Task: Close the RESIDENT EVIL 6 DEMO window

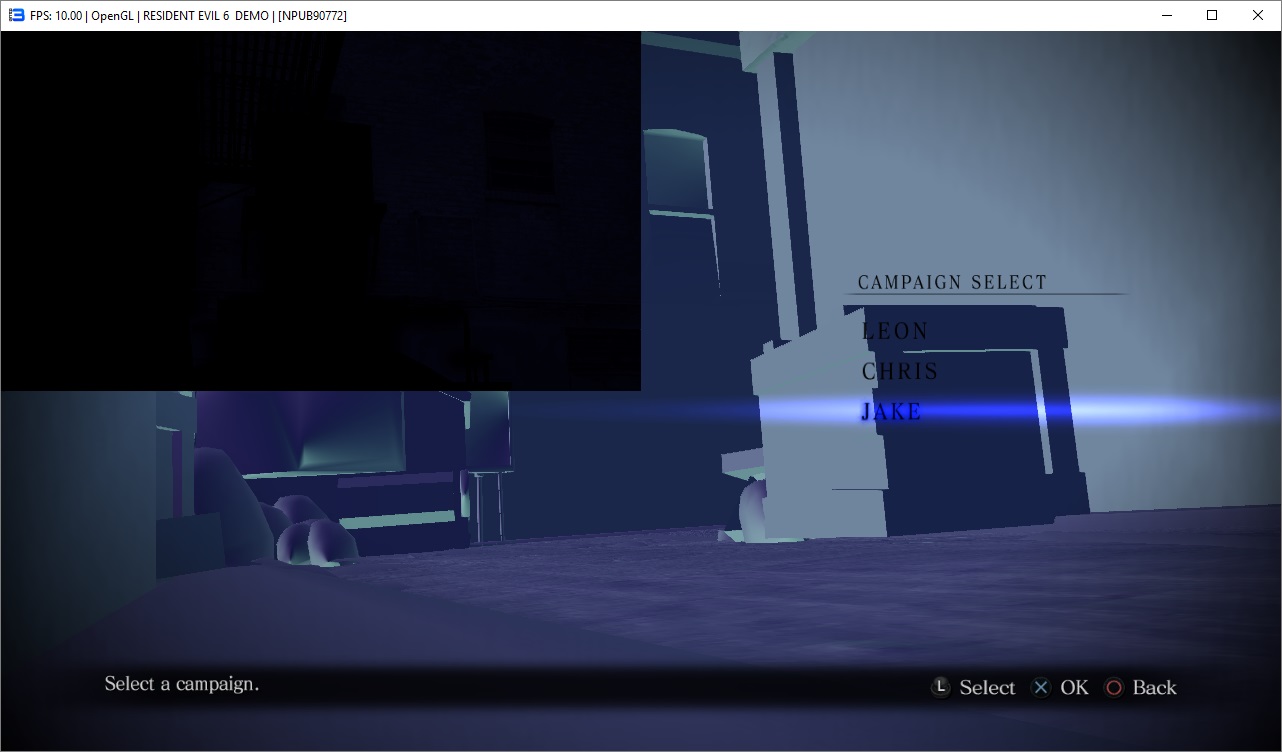Action: point(1258,15)
